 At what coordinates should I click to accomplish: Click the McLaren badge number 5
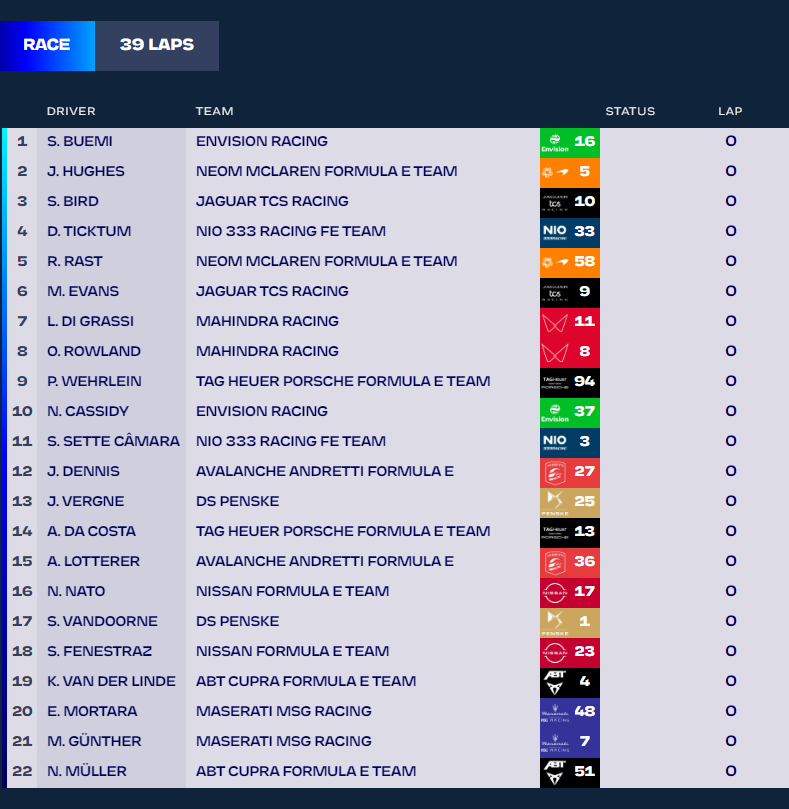pyautogui.click(x=570, y=172)
